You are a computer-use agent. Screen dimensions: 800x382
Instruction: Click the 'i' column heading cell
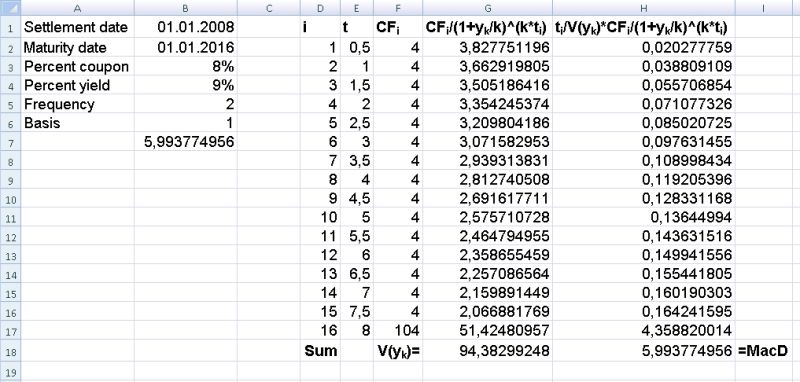320,27
